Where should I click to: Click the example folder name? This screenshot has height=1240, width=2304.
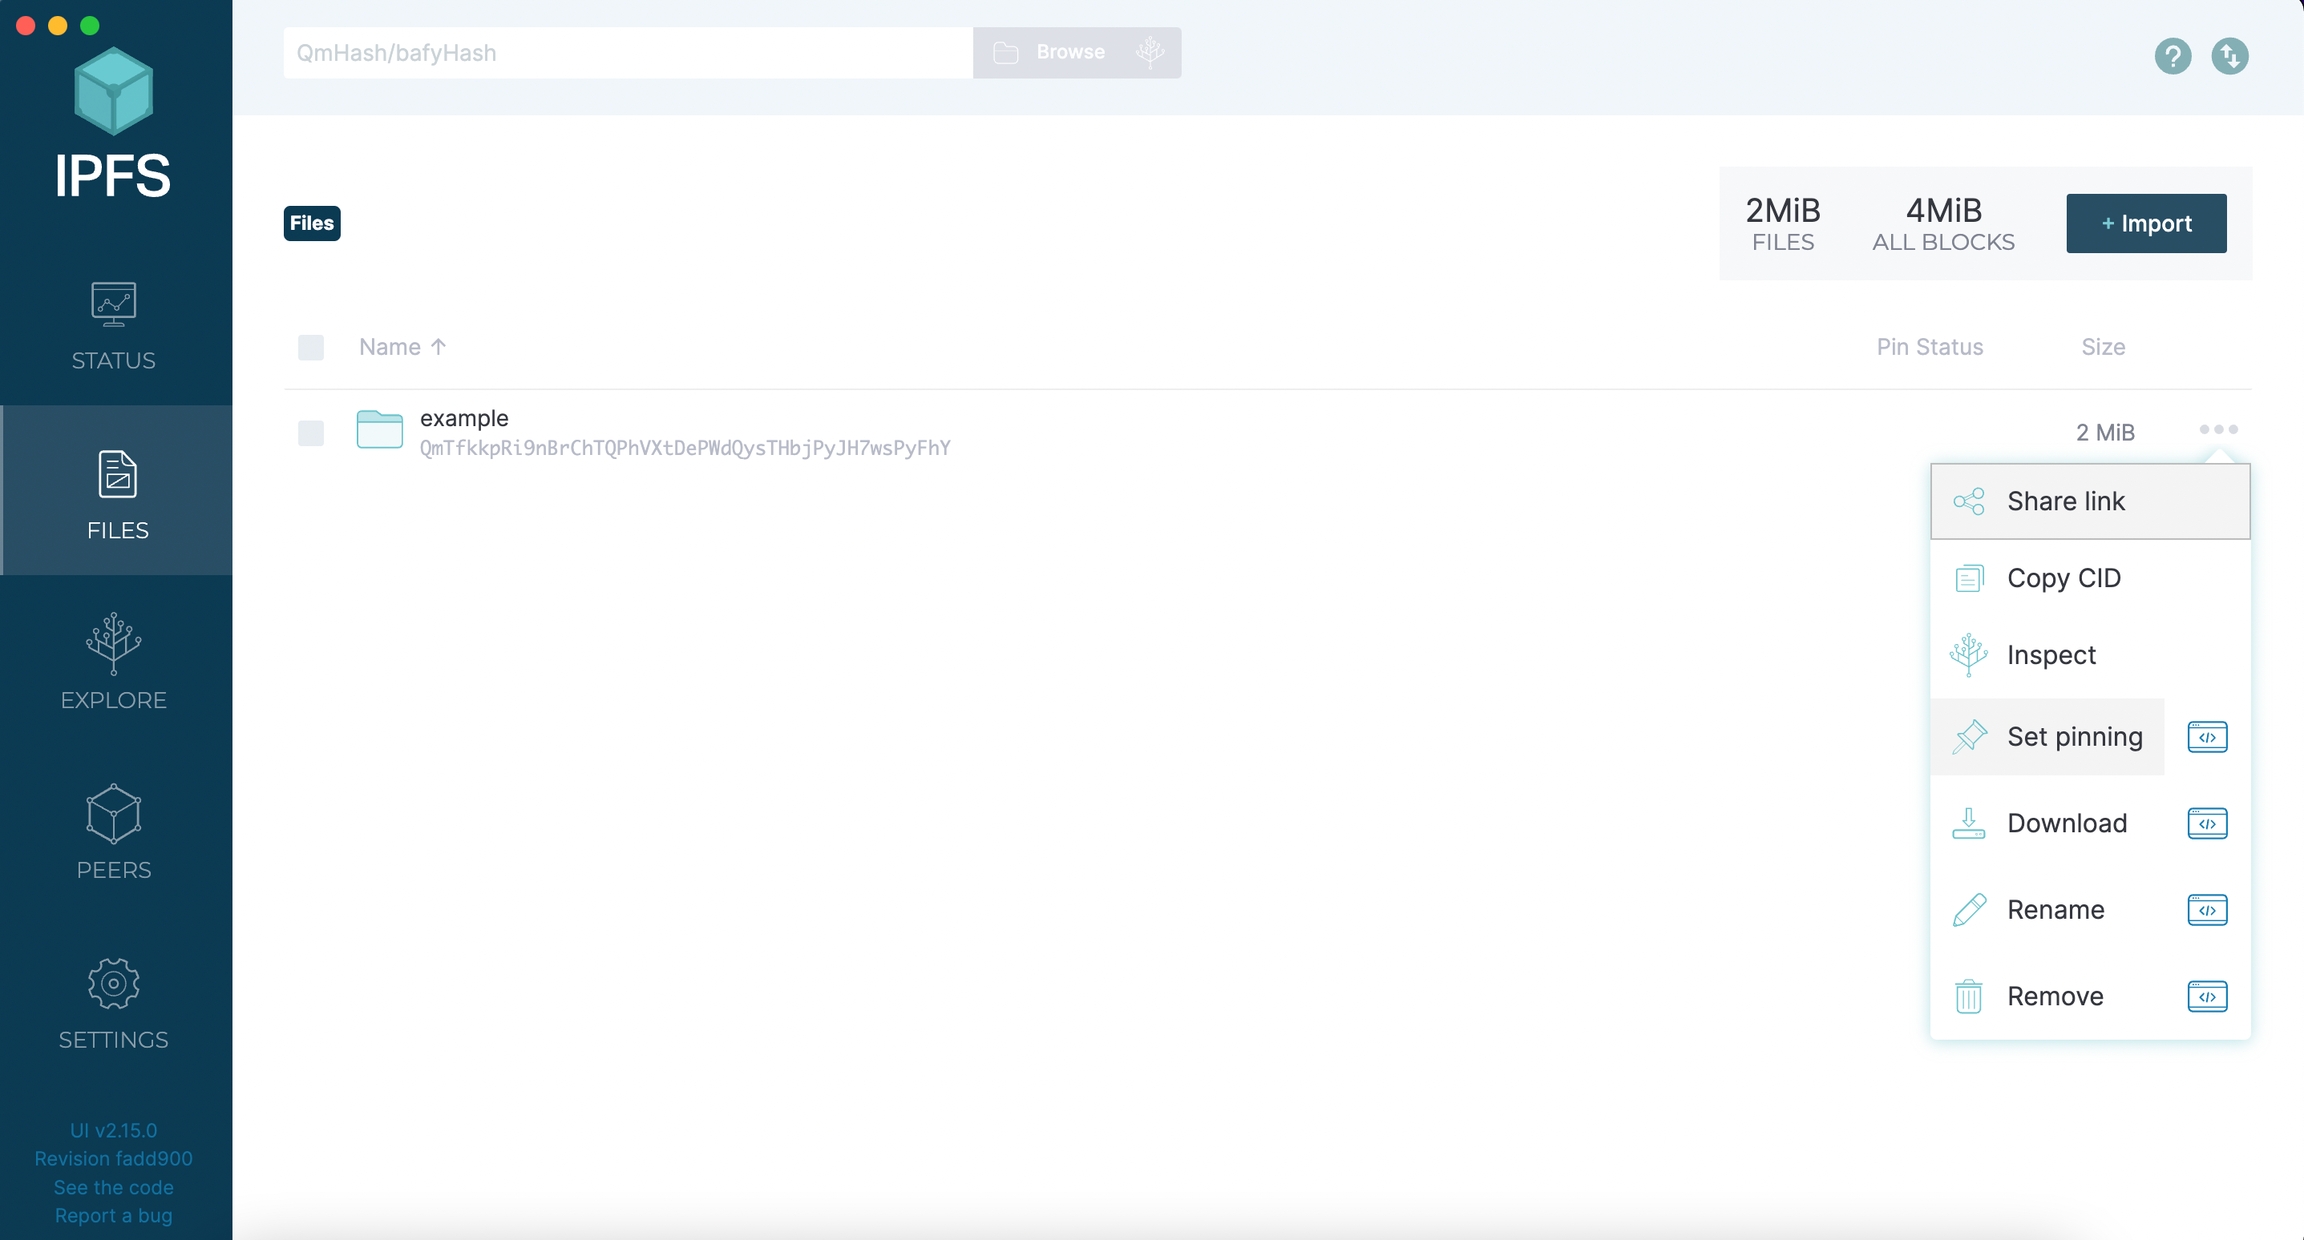tap(464, 418)
